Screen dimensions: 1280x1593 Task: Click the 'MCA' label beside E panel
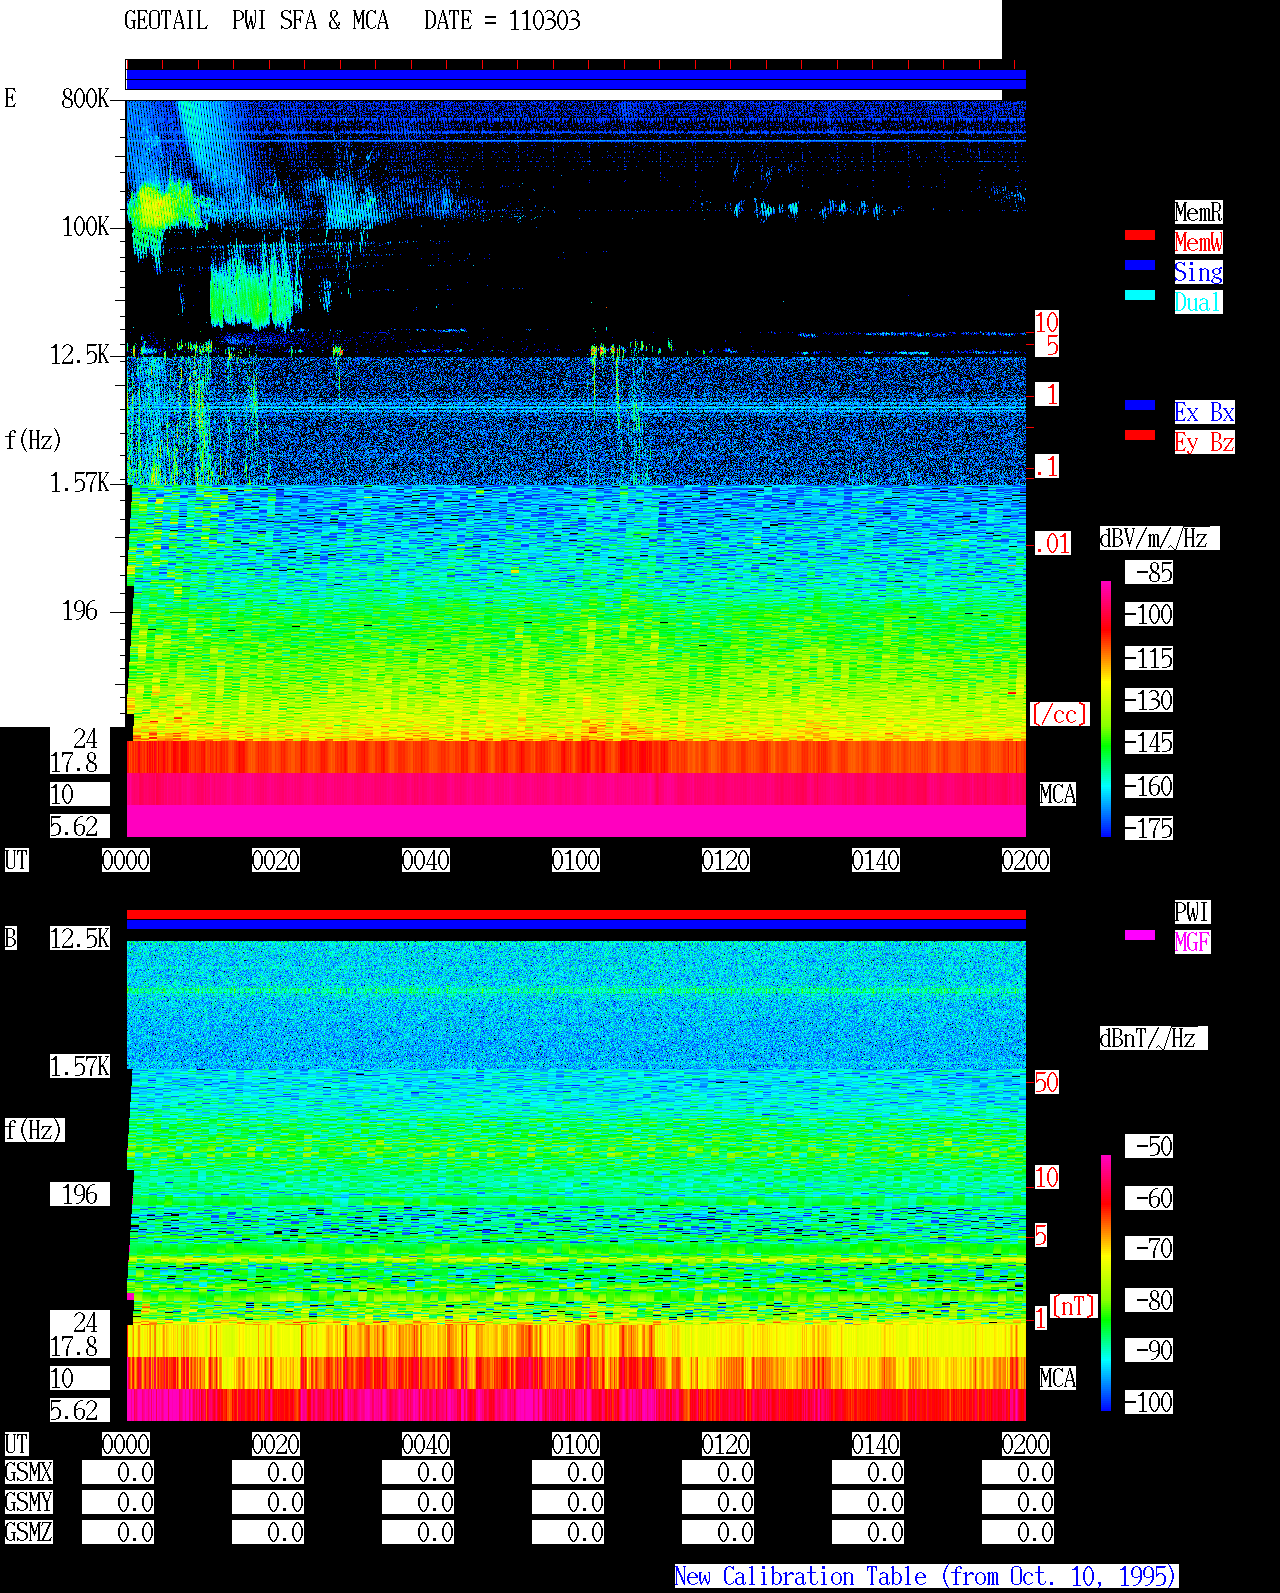pos(1058,794)
